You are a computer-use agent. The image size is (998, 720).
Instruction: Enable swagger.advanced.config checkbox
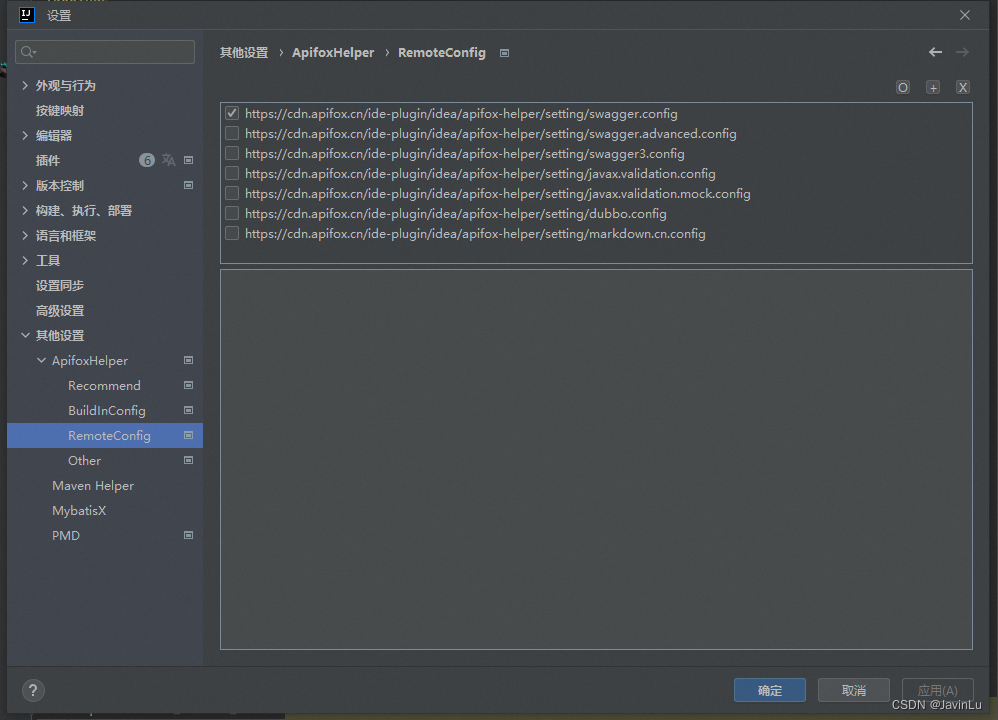tap(232, 133)
